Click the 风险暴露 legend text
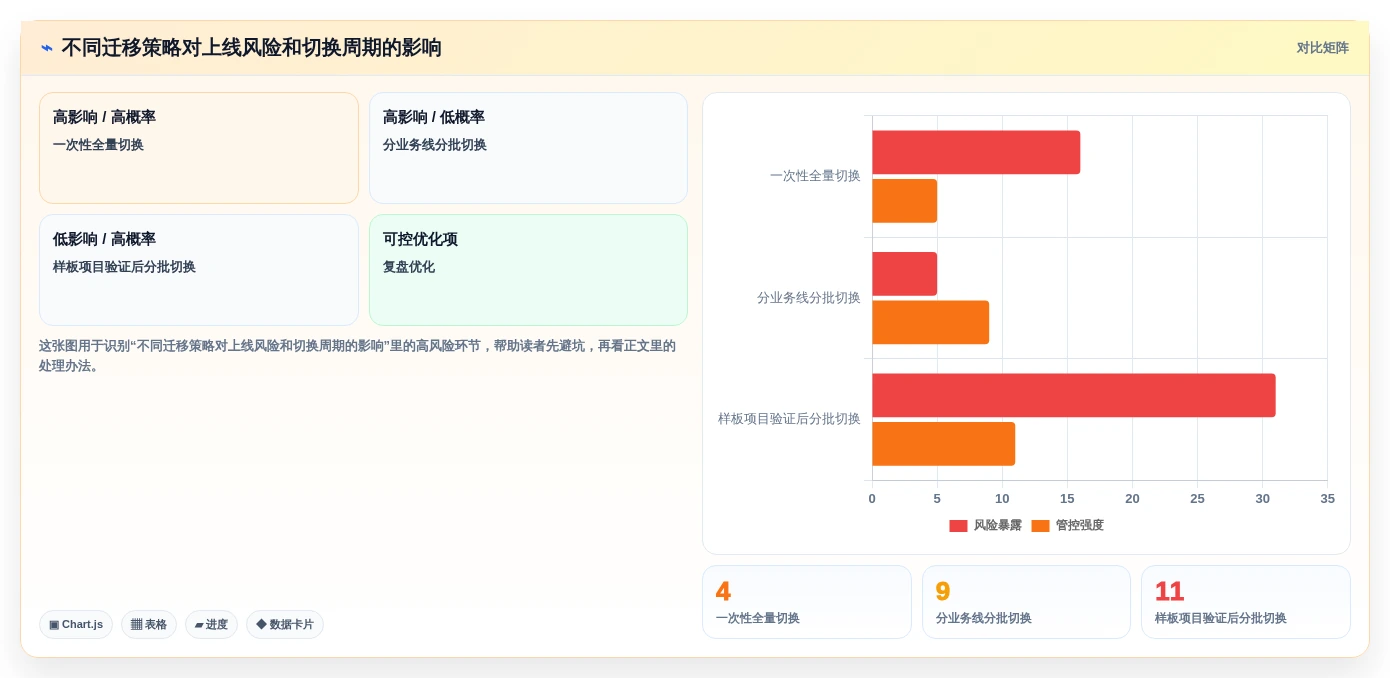The width and height of the screenshot is (1390, 678). click(998, 526)
